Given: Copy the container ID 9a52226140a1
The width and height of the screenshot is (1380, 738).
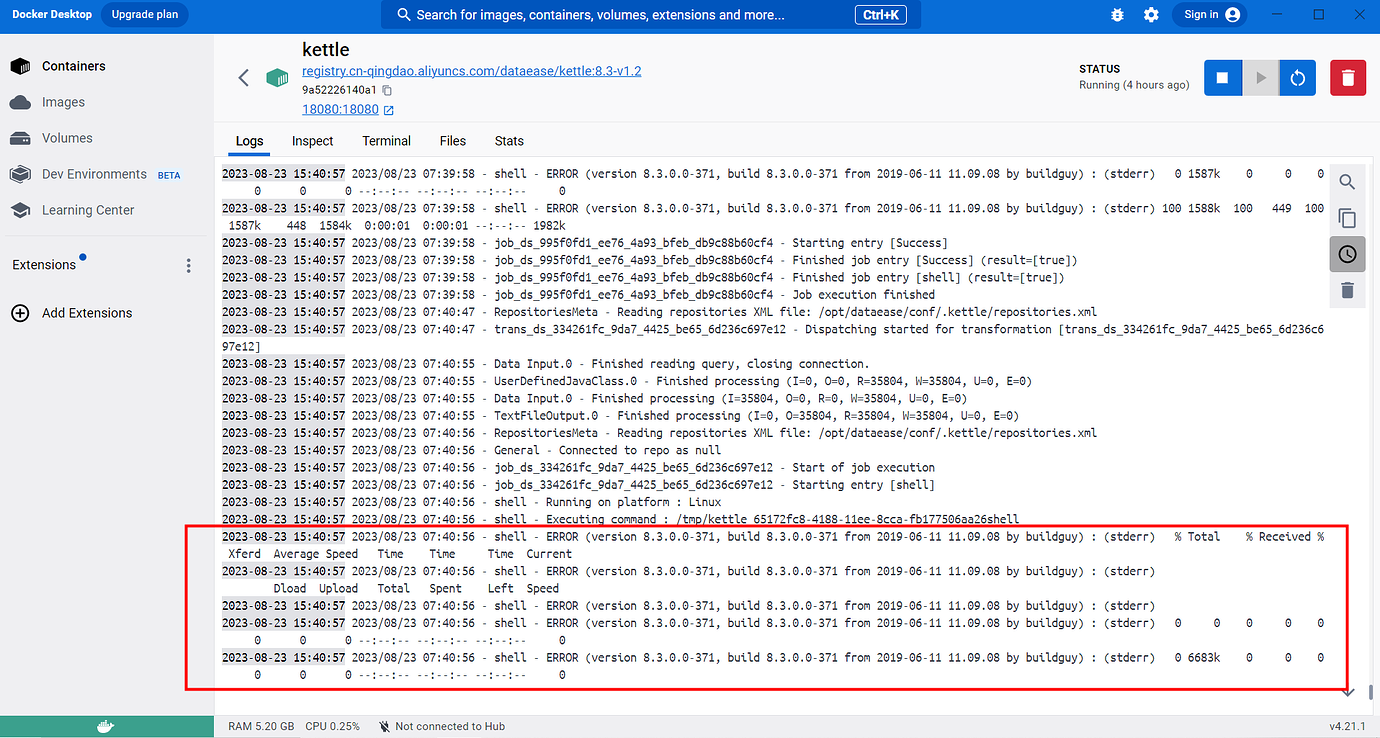Looking at the screenshot, I should pos(386,89).
